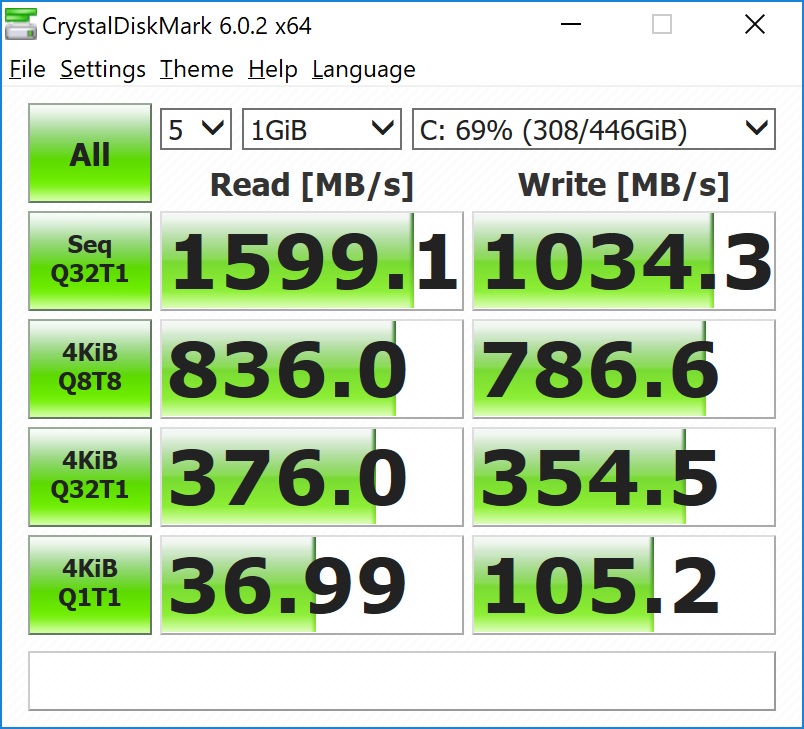Click the Write [MB/s] column header
This screenshot has height=729, width=804.
point(624,185)
